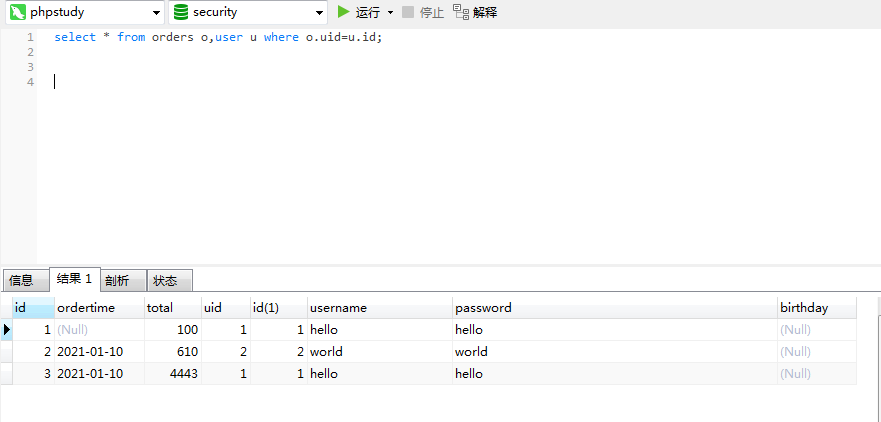Select the current row indicator arrow
This screenshot has width=881, height=422.
coord(7,329)
